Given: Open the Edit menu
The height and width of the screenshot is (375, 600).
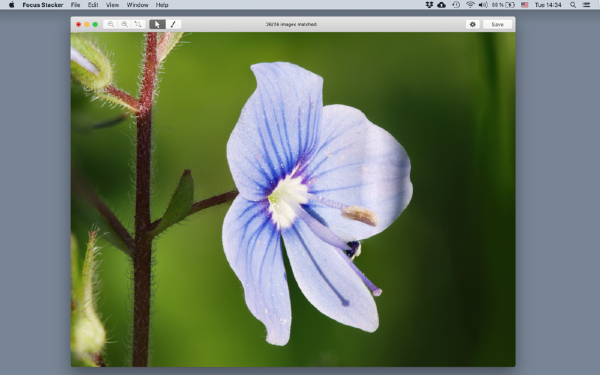Looking at the screenshot, I should pos(93,5).
